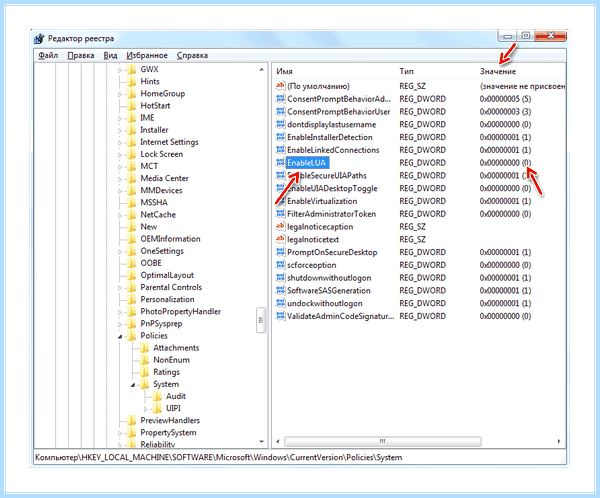
Task: Click the EnableInstallerDetection DWORD icon
Action: pyautogui.click(x=280, y=137)
